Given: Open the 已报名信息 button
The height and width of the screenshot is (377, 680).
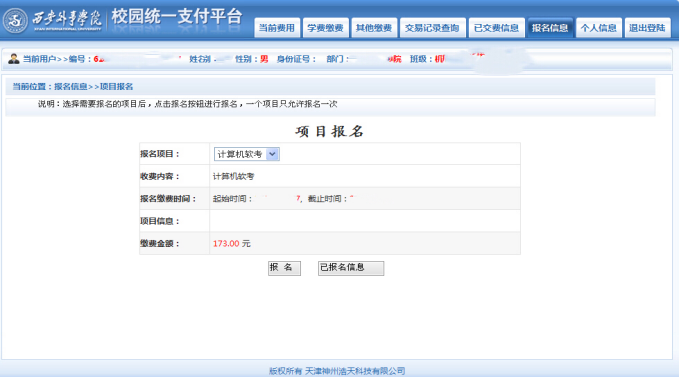Looking at the screenshot, I should pyautogui.click(x=351, y=268).
